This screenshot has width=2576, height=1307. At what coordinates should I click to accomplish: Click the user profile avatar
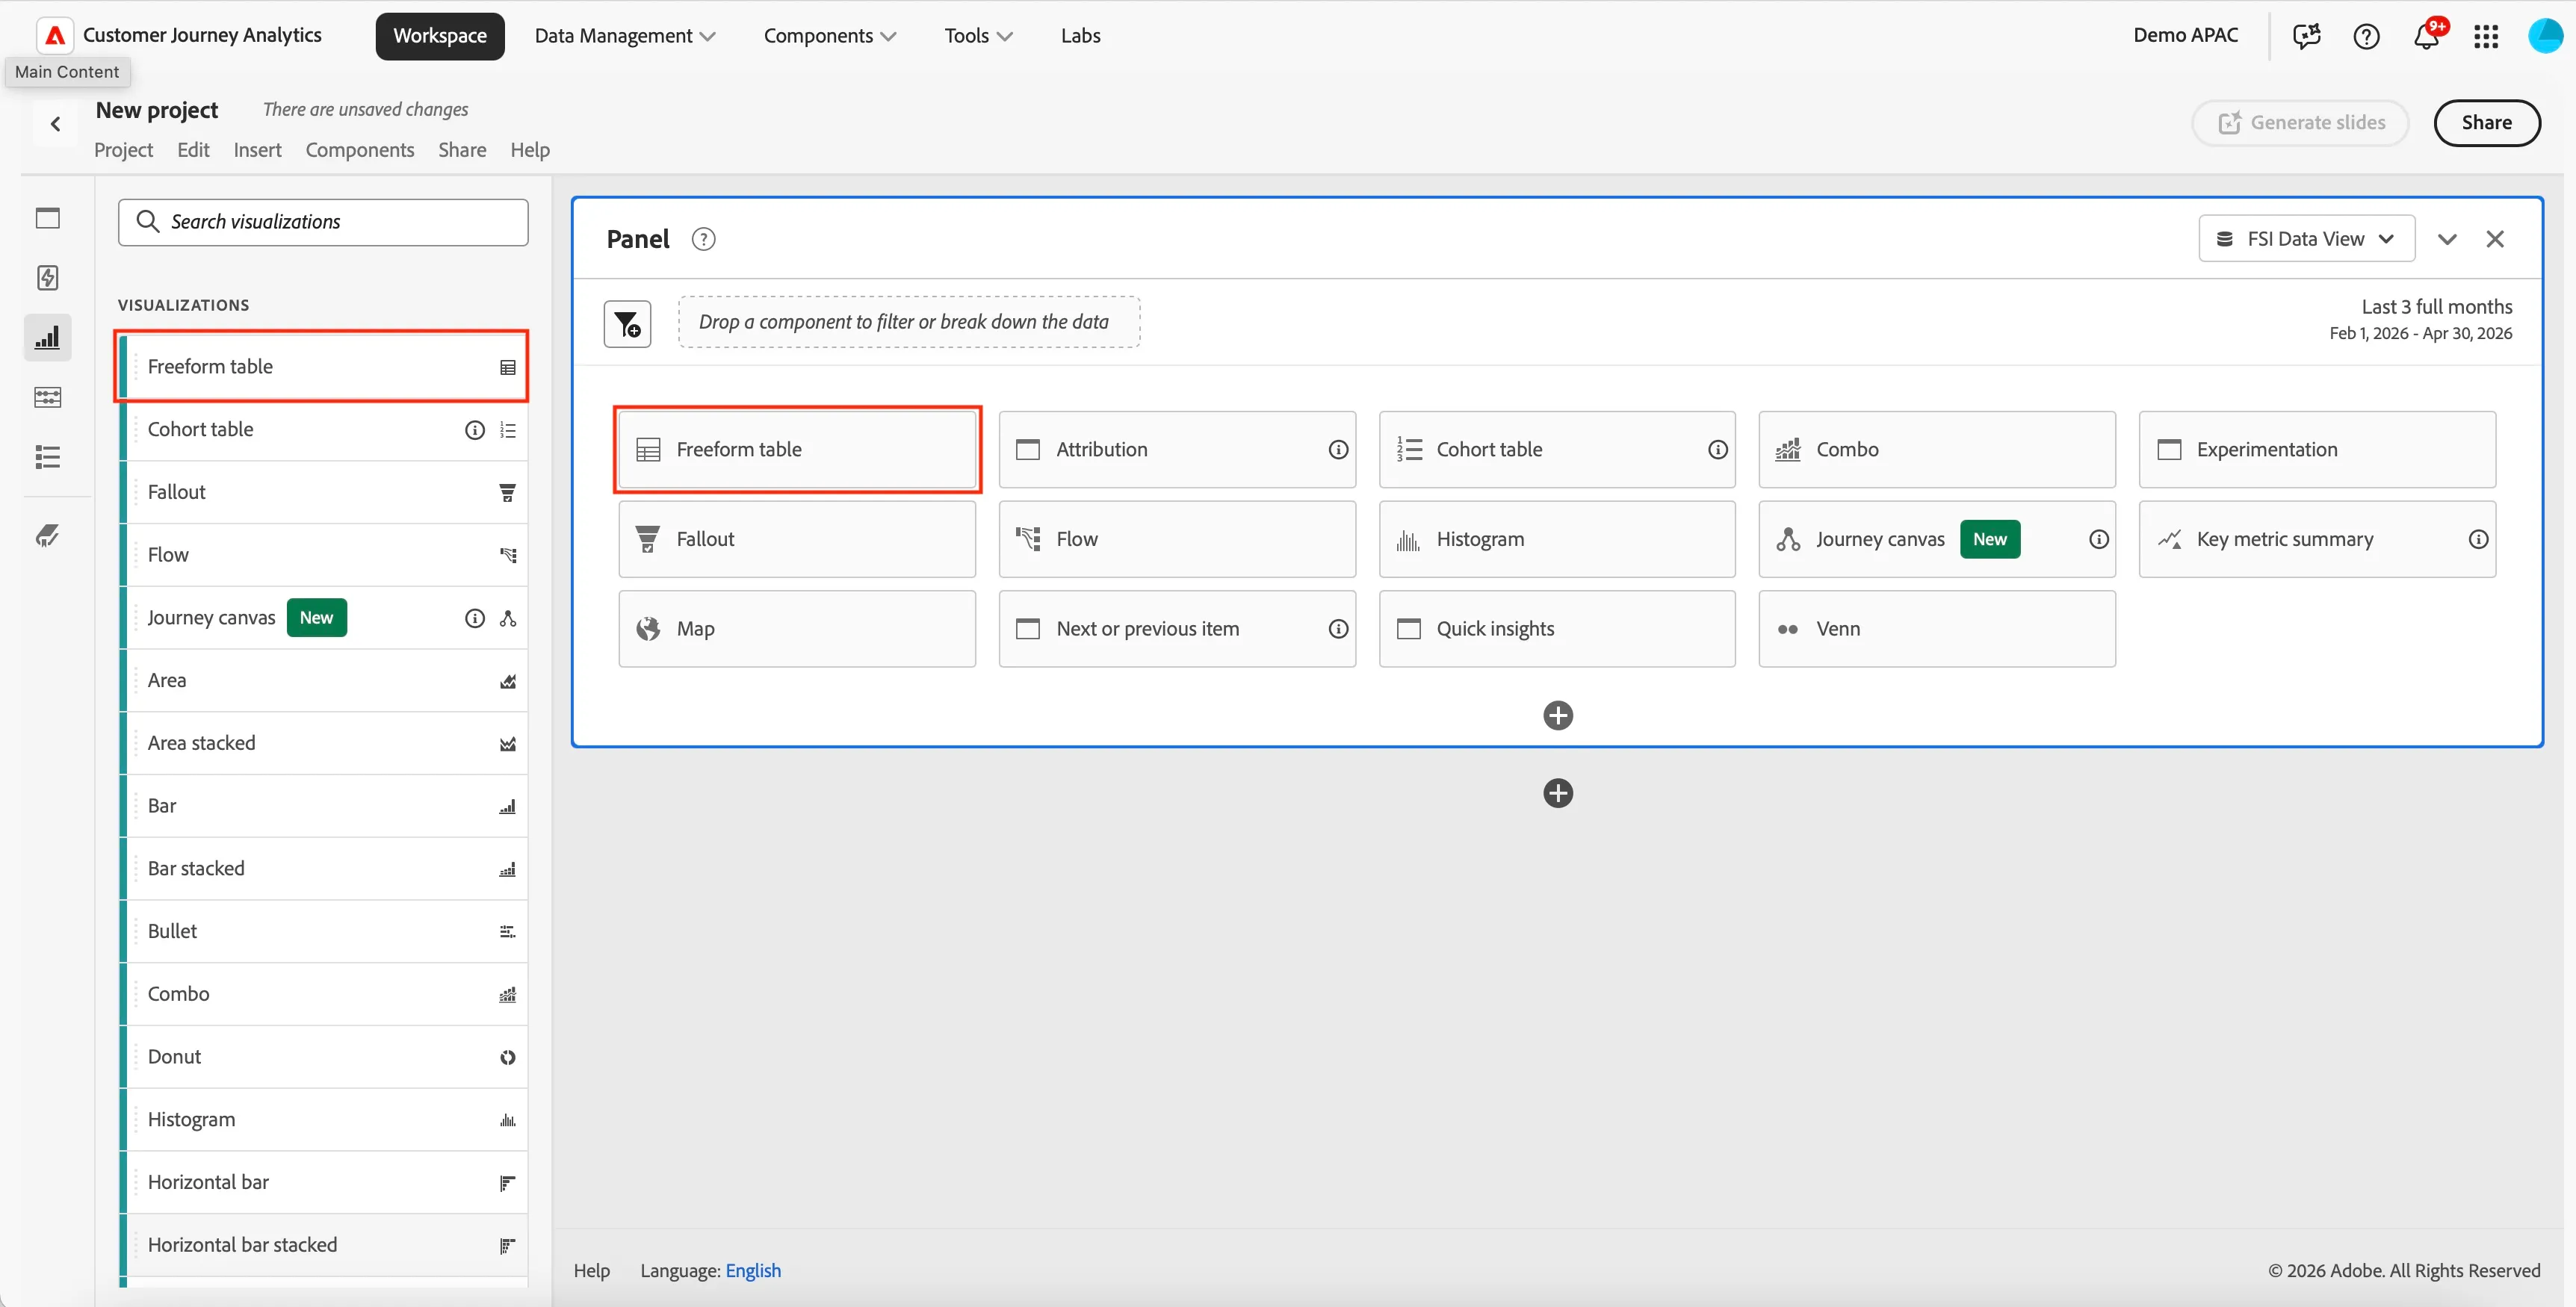2546,36
